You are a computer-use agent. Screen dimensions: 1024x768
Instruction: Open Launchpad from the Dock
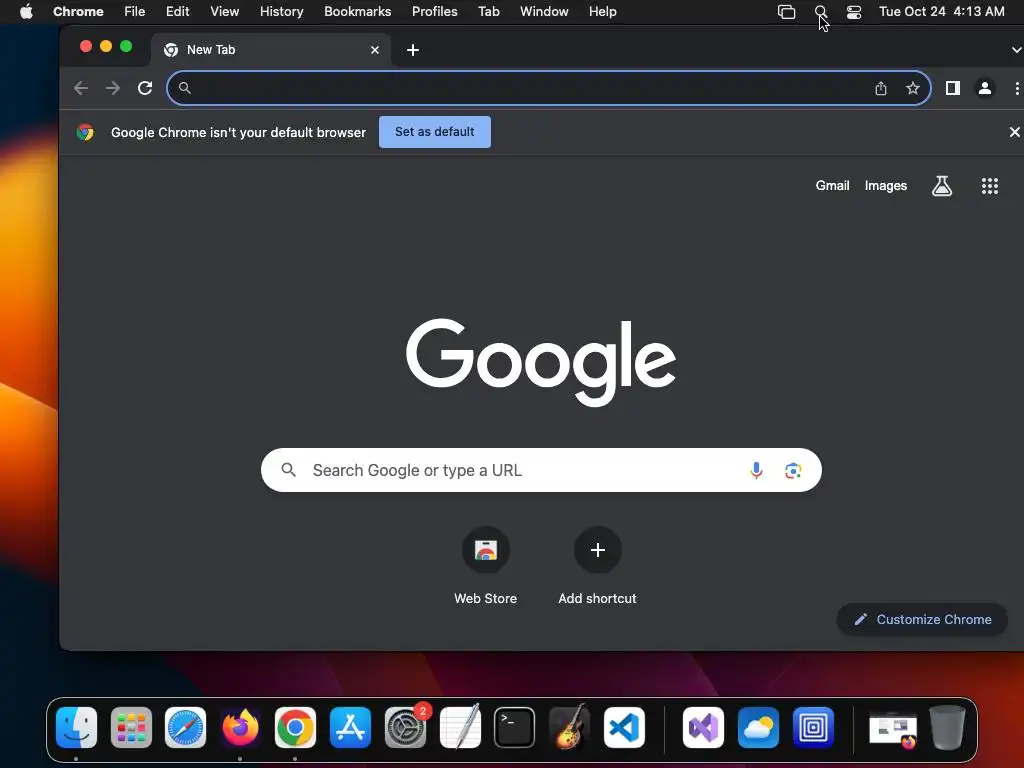(x=131, y=728)
